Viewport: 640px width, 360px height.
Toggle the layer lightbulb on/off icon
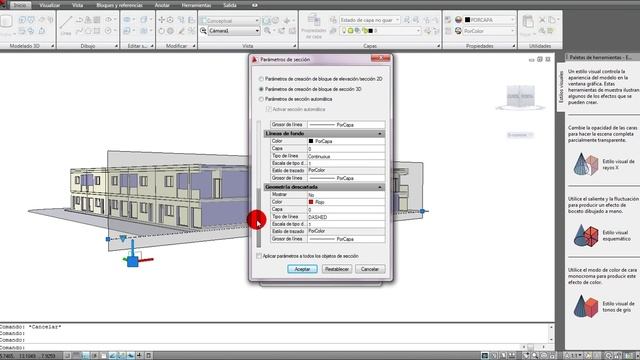(344, 31)
